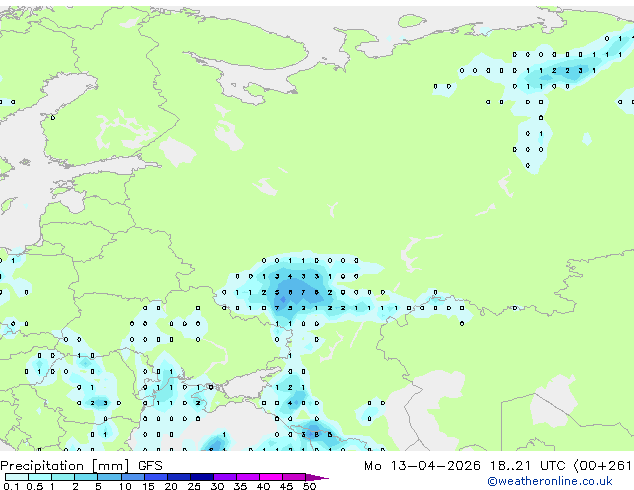
Task: Pick the 10–15 mm legend color box
Action: click(133, 477)
